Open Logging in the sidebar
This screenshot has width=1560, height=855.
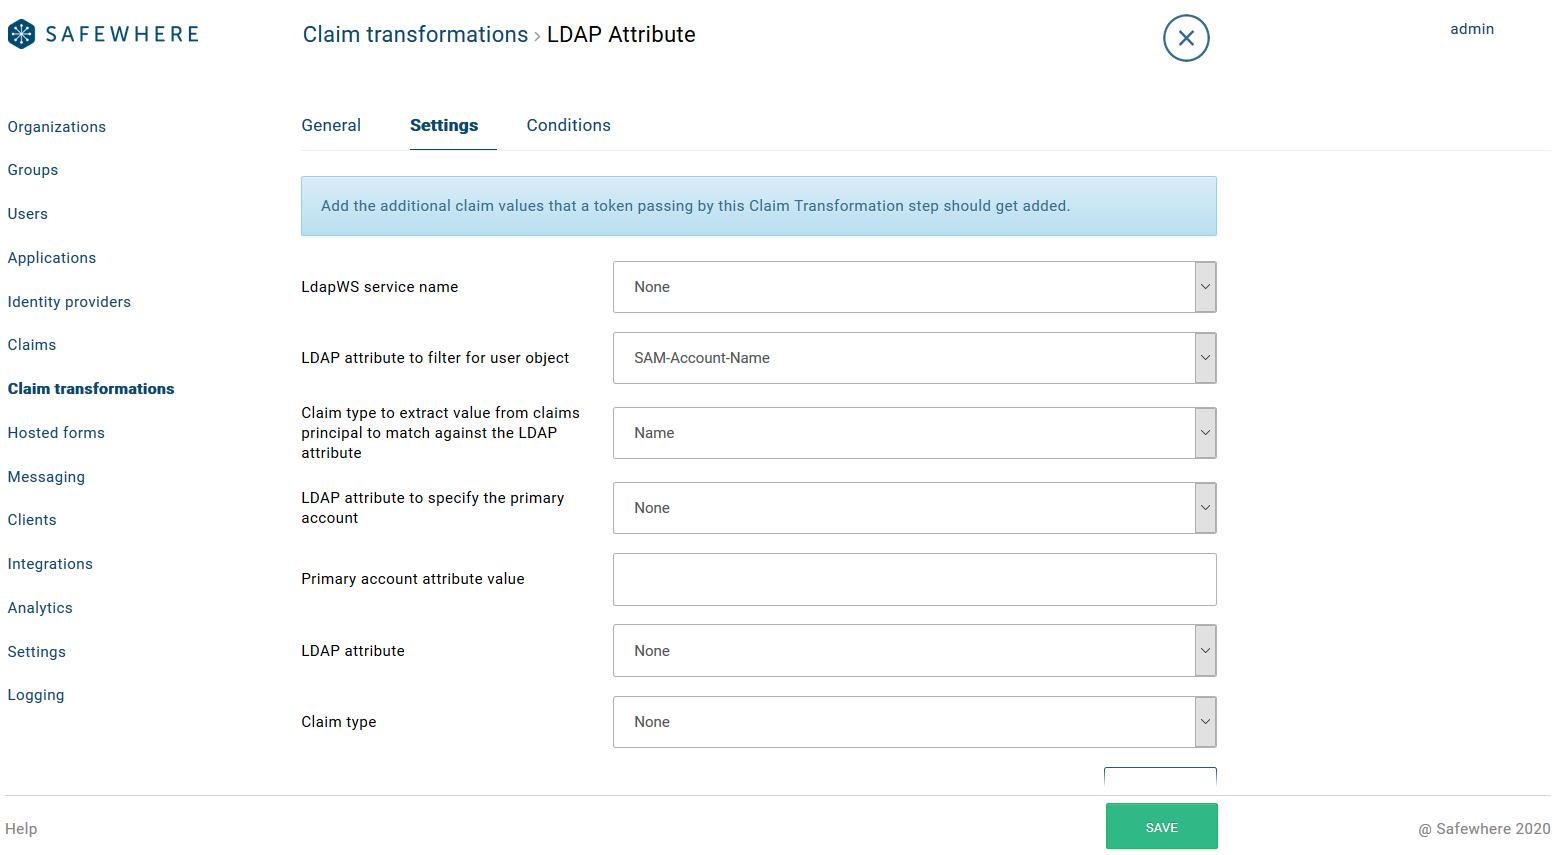(36, 695)
